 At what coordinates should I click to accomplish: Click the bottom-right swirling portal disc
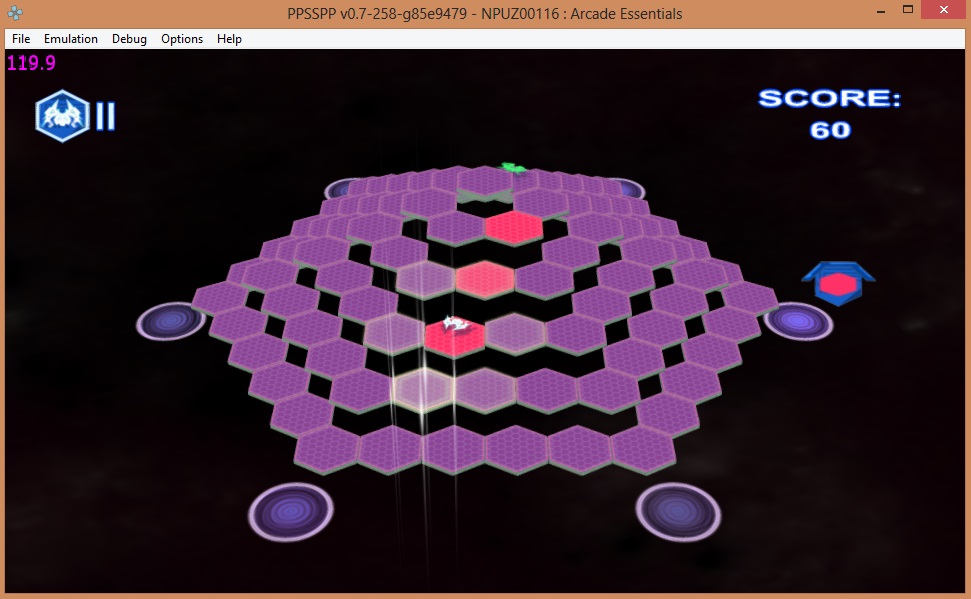click(x=678, y=510)
